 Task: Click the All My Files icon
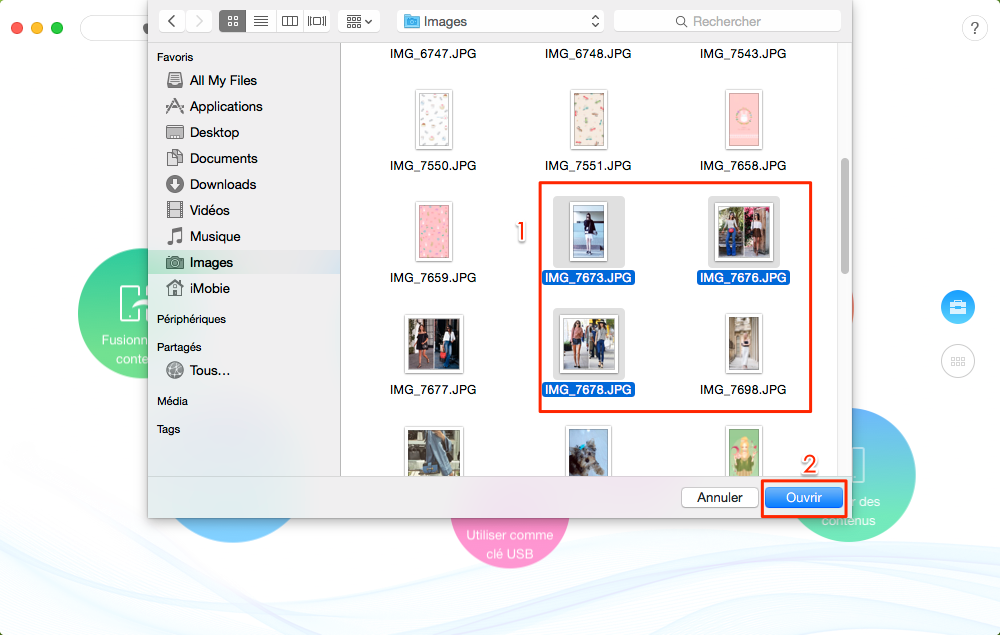click(174, 80)
